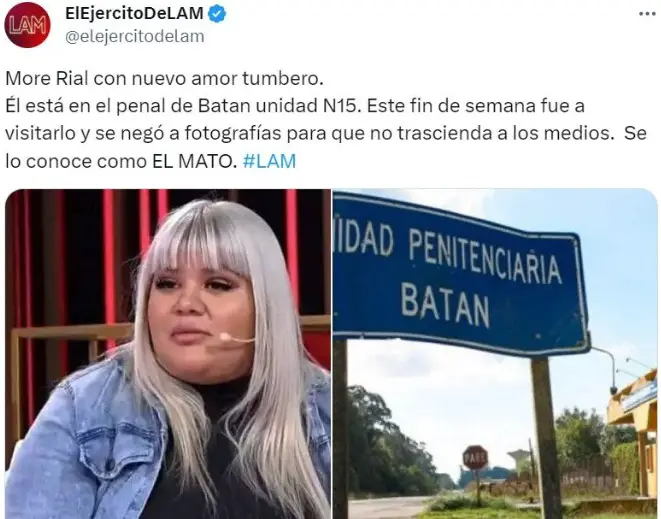Open the right photo of Batan sign
661x519 pixels.
pos(495,354)
